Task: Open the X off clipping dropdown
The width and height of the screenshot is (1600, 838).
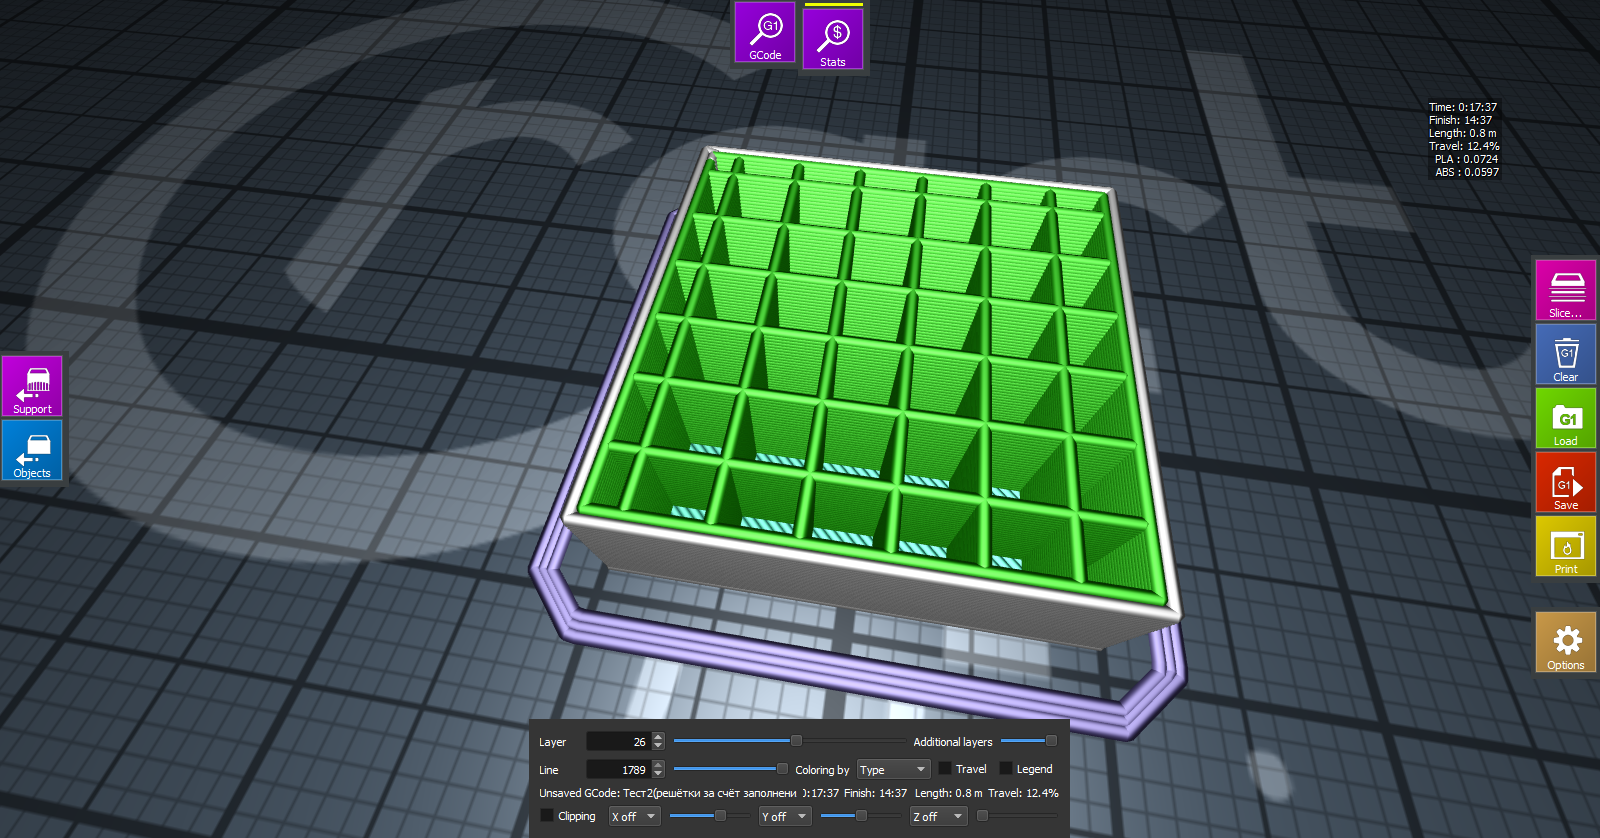Action: click(x=634, y=817)
